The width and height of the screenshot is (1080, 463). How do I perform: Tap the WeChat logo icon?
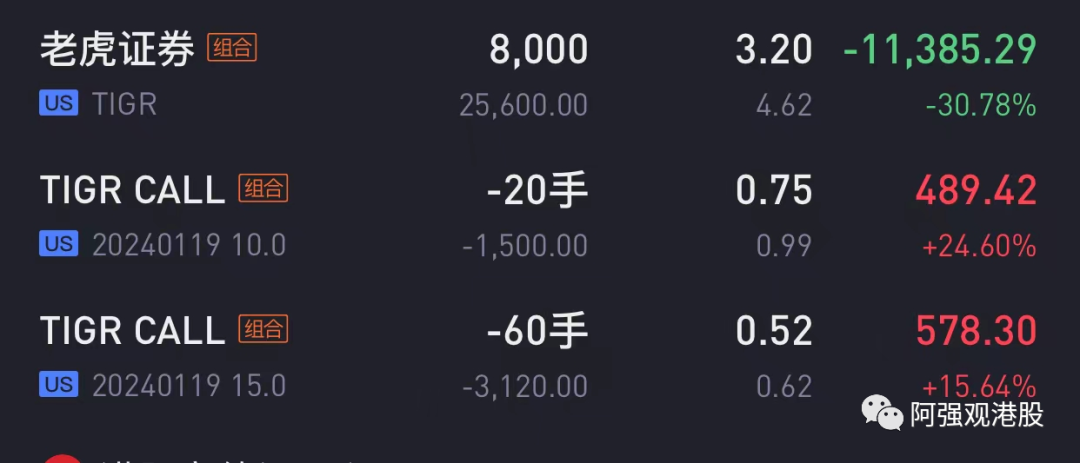881,413
